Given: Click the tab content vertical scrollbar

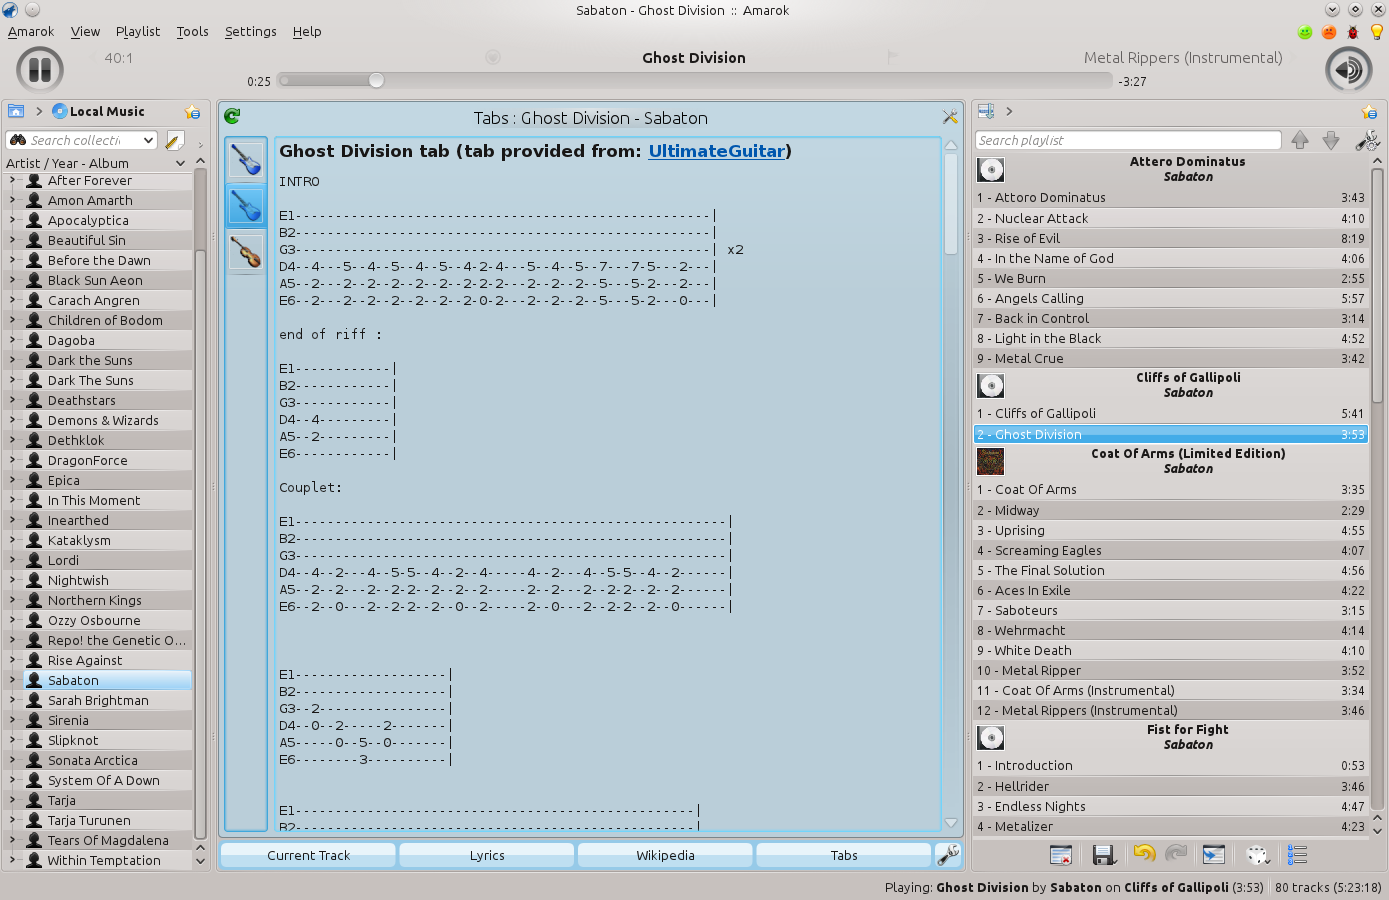Looking at the screenshot, I should click(x=951, y=205).
